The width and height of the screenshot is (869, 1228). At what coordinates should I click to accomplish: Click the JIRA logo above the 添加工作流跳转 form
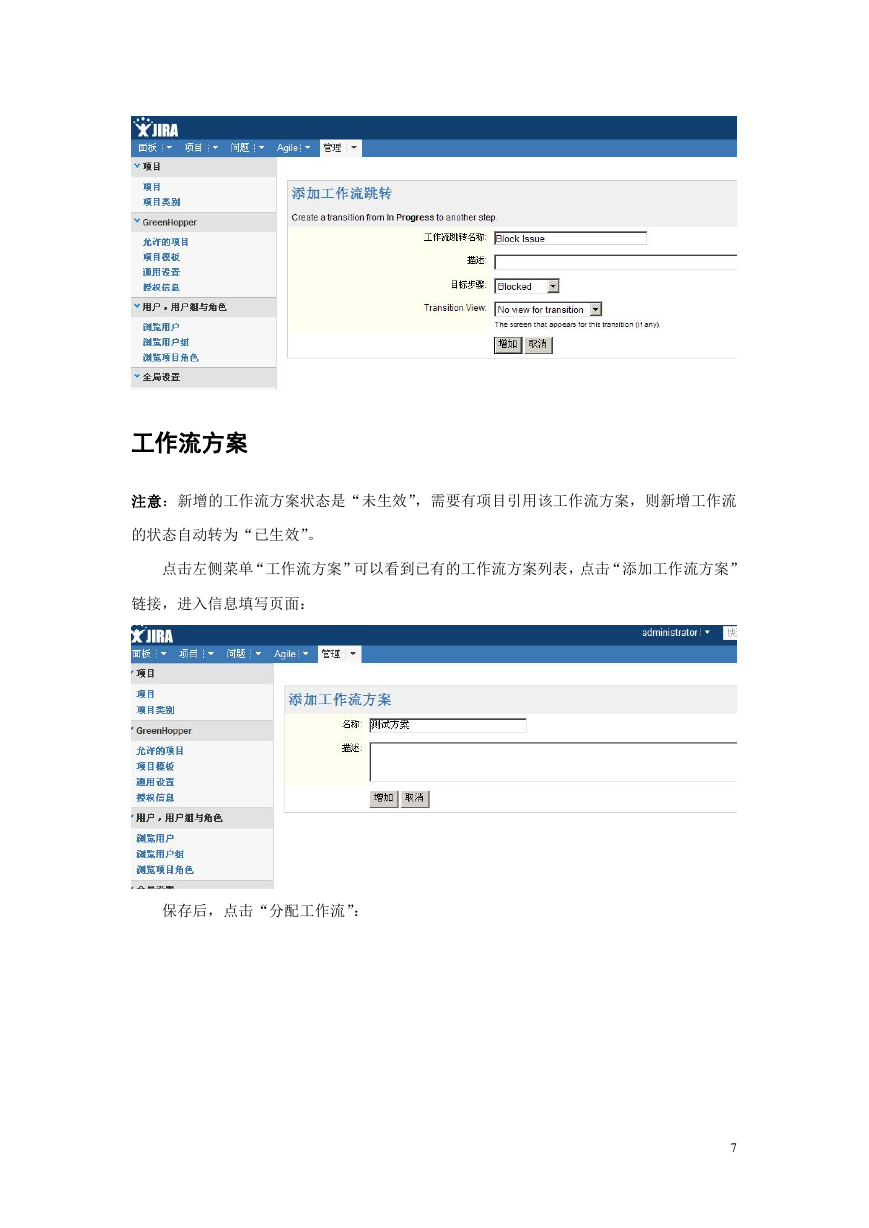point(155,128)
